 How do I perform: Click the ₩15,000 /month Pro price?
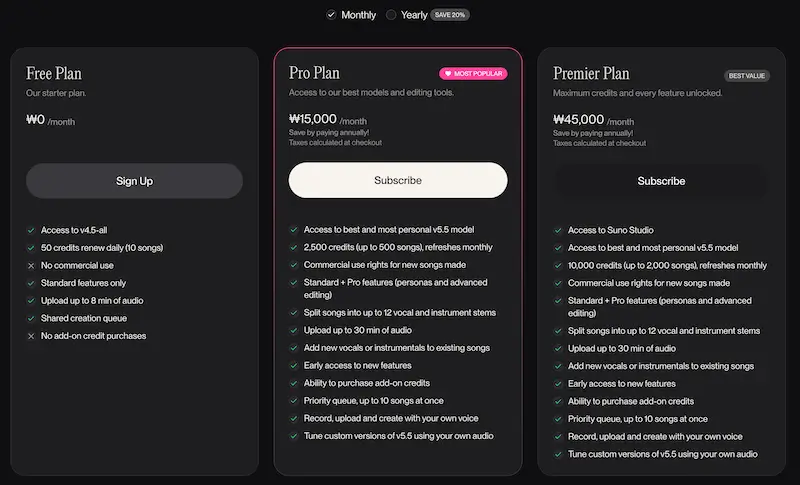pyautogui.click(x=327, y=120)
